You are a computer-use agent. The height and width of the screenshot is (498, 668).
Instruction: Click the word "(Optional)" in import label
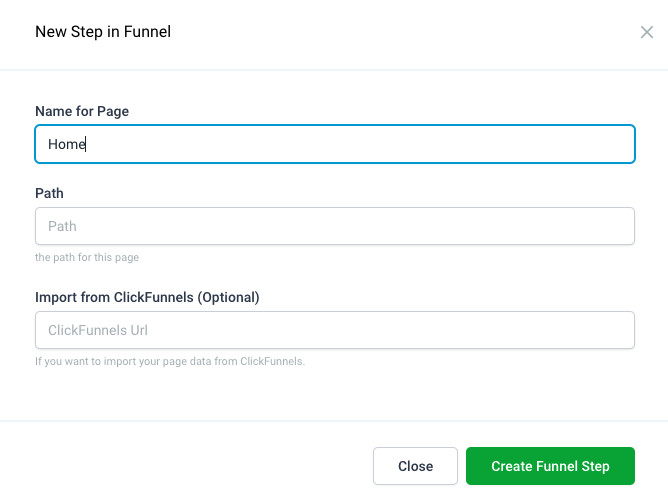point(228,297)
